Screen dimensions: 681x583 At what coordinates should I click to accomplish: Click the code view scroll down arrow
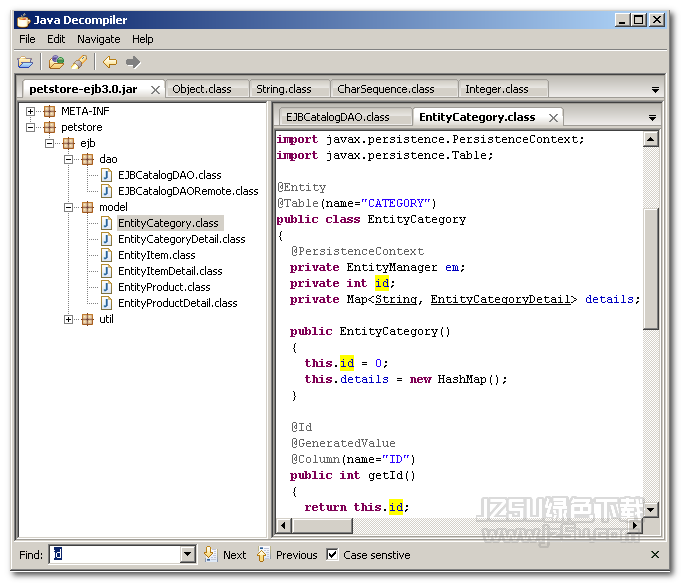[651, 509]
